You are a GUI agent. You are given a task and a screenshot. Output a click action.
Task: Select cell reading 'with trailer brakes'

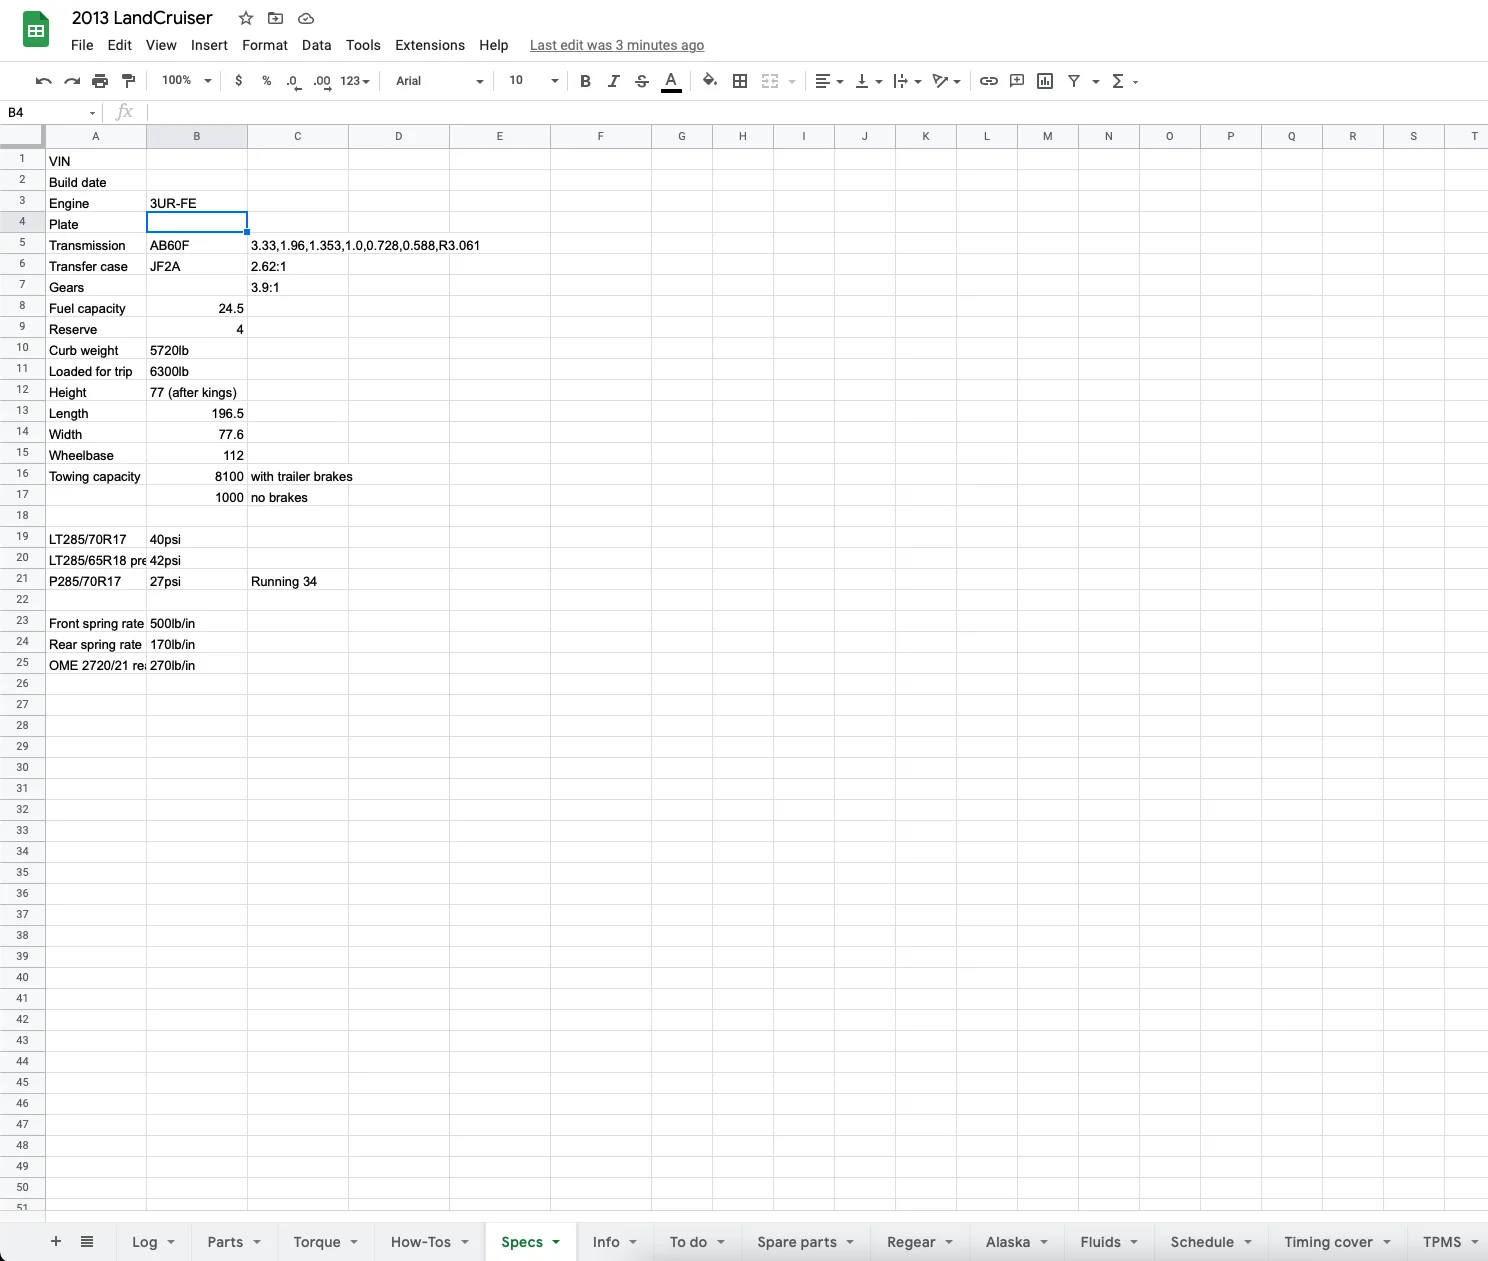(x=298, y=476)
